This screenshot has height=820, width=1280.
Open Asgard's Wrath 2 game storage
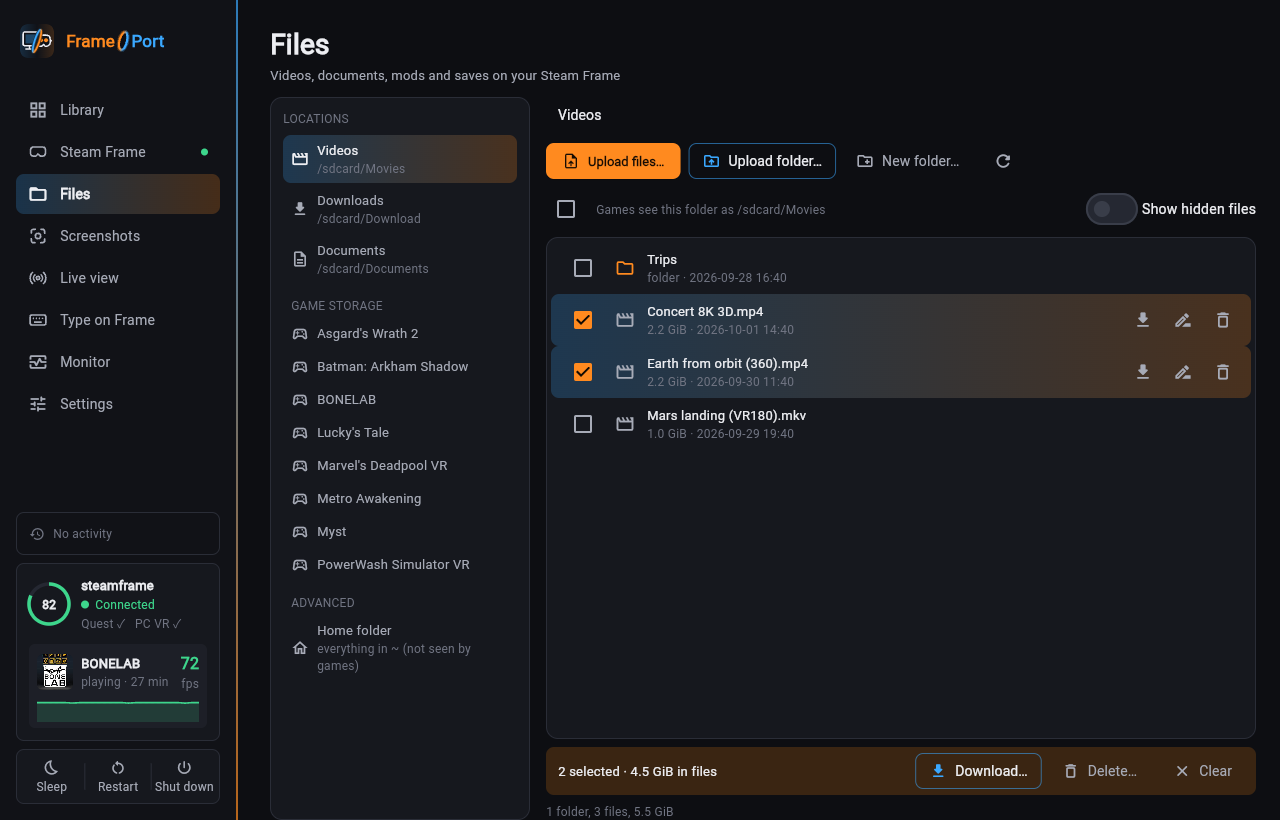click(400, 333)
